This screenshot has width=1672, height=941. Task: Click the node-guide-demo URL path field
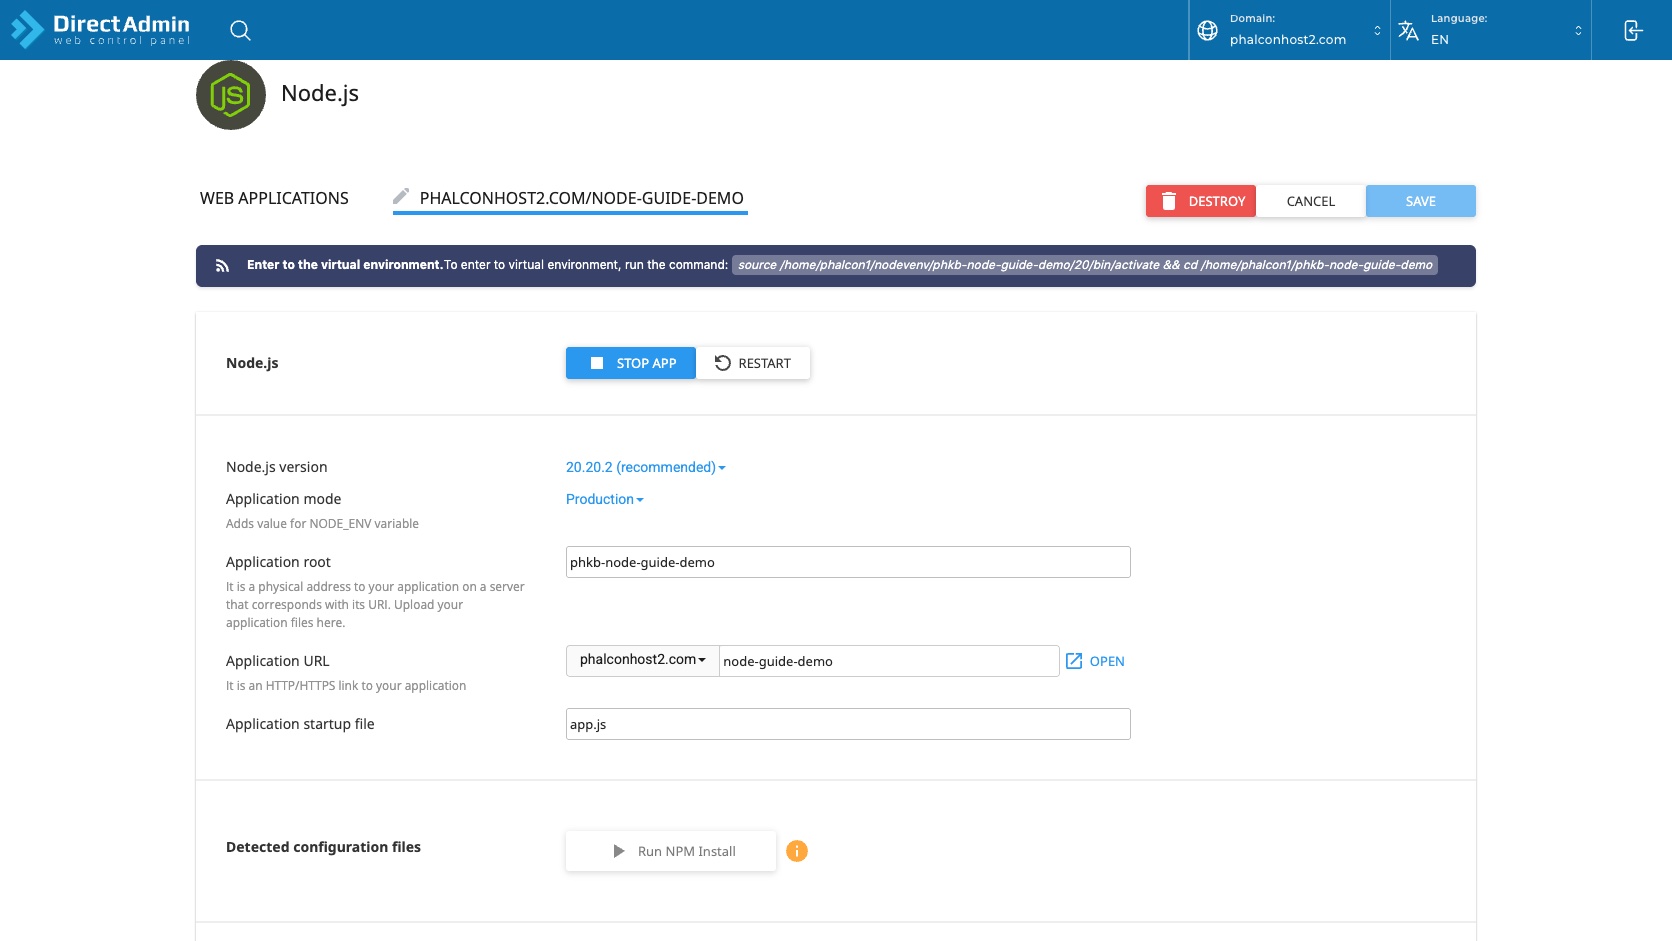(x=889, y=661)
